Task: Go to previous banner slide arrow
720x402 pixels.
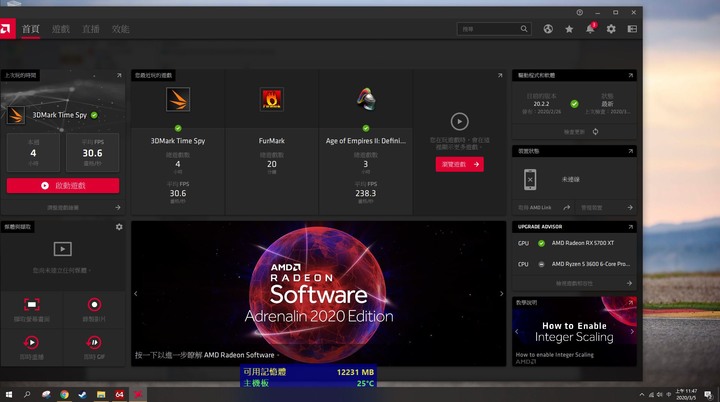Action: coord(135,294)
